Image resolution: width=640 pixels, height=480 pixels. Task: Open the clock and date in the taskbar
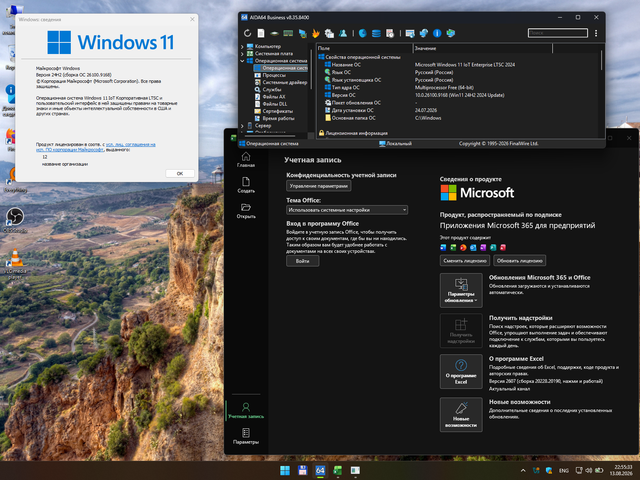(621, 470)
